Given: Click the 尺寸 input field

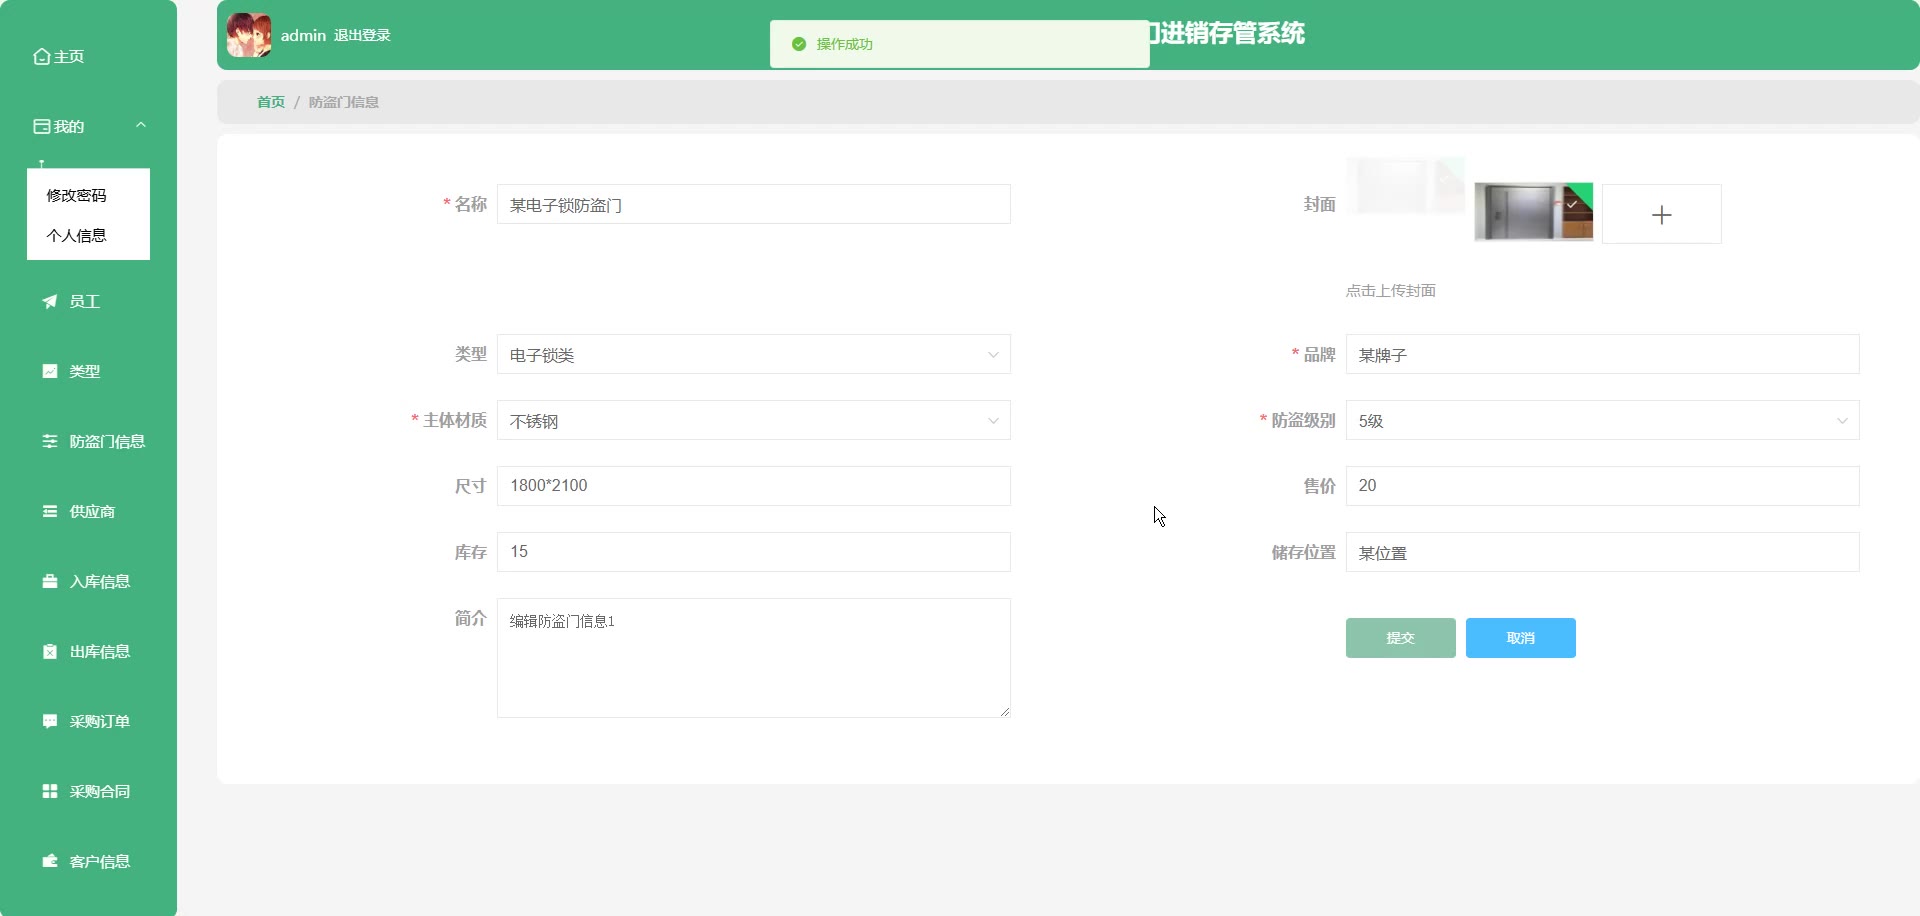Looking at the screenshot, I should [x=754, y=486].
